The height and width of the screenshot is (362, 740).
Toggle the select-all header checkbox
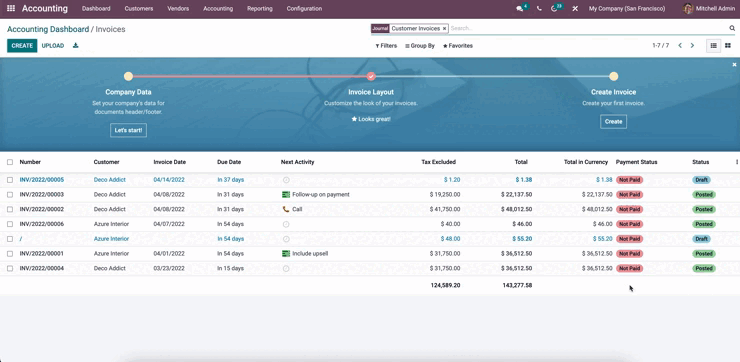click(10, 162)
